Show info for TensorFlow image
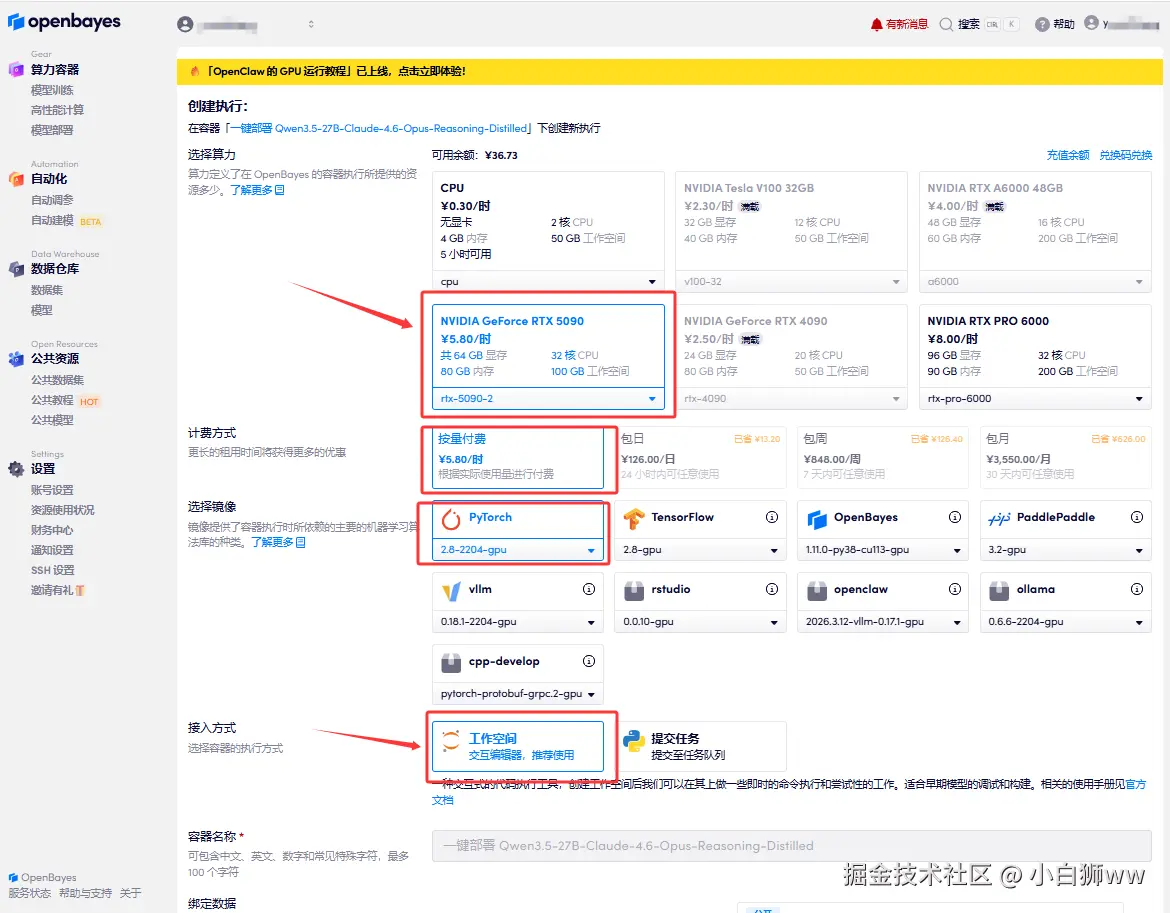The height and width of the screenshot is (913, 1170). 772,517
